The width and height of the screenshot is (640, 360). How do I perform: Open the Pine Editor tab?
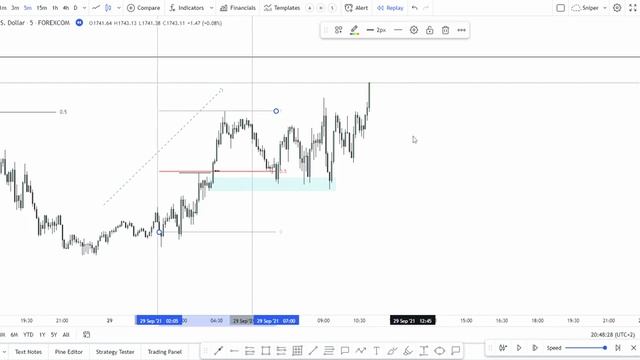pyautogui.click(x=69, y=351)
